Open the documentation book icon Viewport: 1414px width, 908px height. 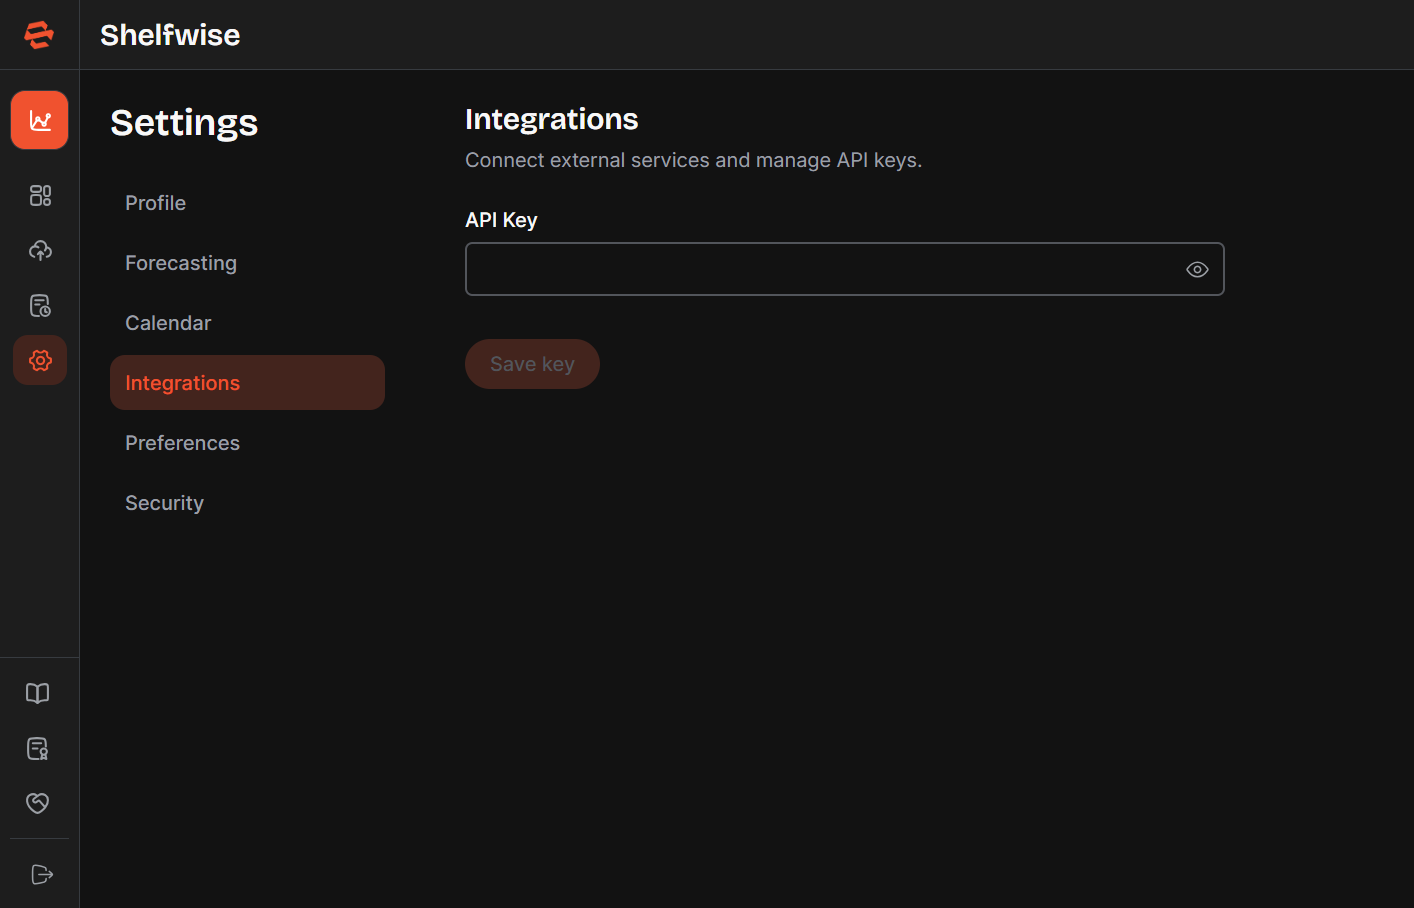(38, 693)
